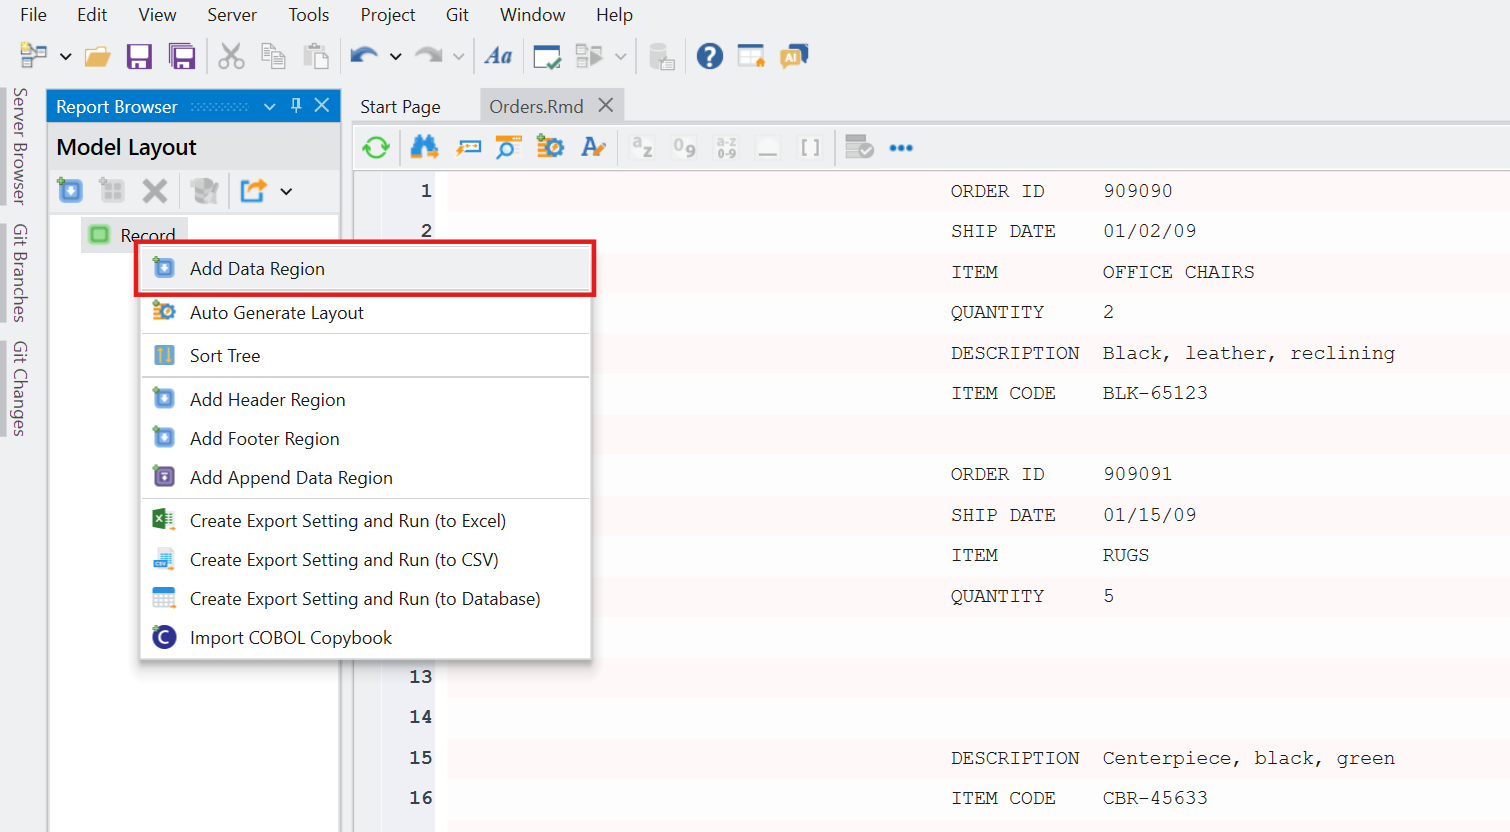Switch to the Start Page tab

pyautogui.click(x=400, y=107)
